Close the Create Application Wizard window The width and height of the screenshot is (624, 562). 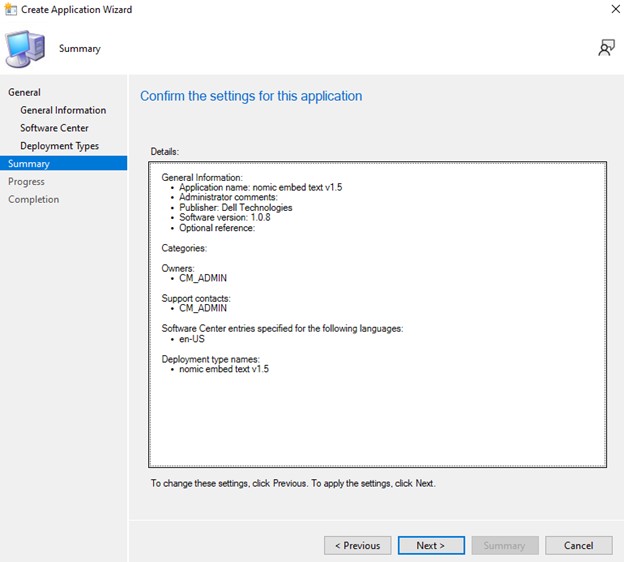(x=612, y=10)
